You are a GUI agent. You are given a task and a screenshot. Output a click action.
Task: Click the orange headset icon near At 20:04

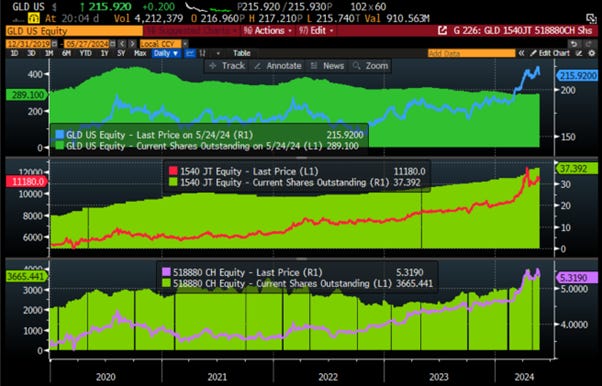click(x=35, y=18)
